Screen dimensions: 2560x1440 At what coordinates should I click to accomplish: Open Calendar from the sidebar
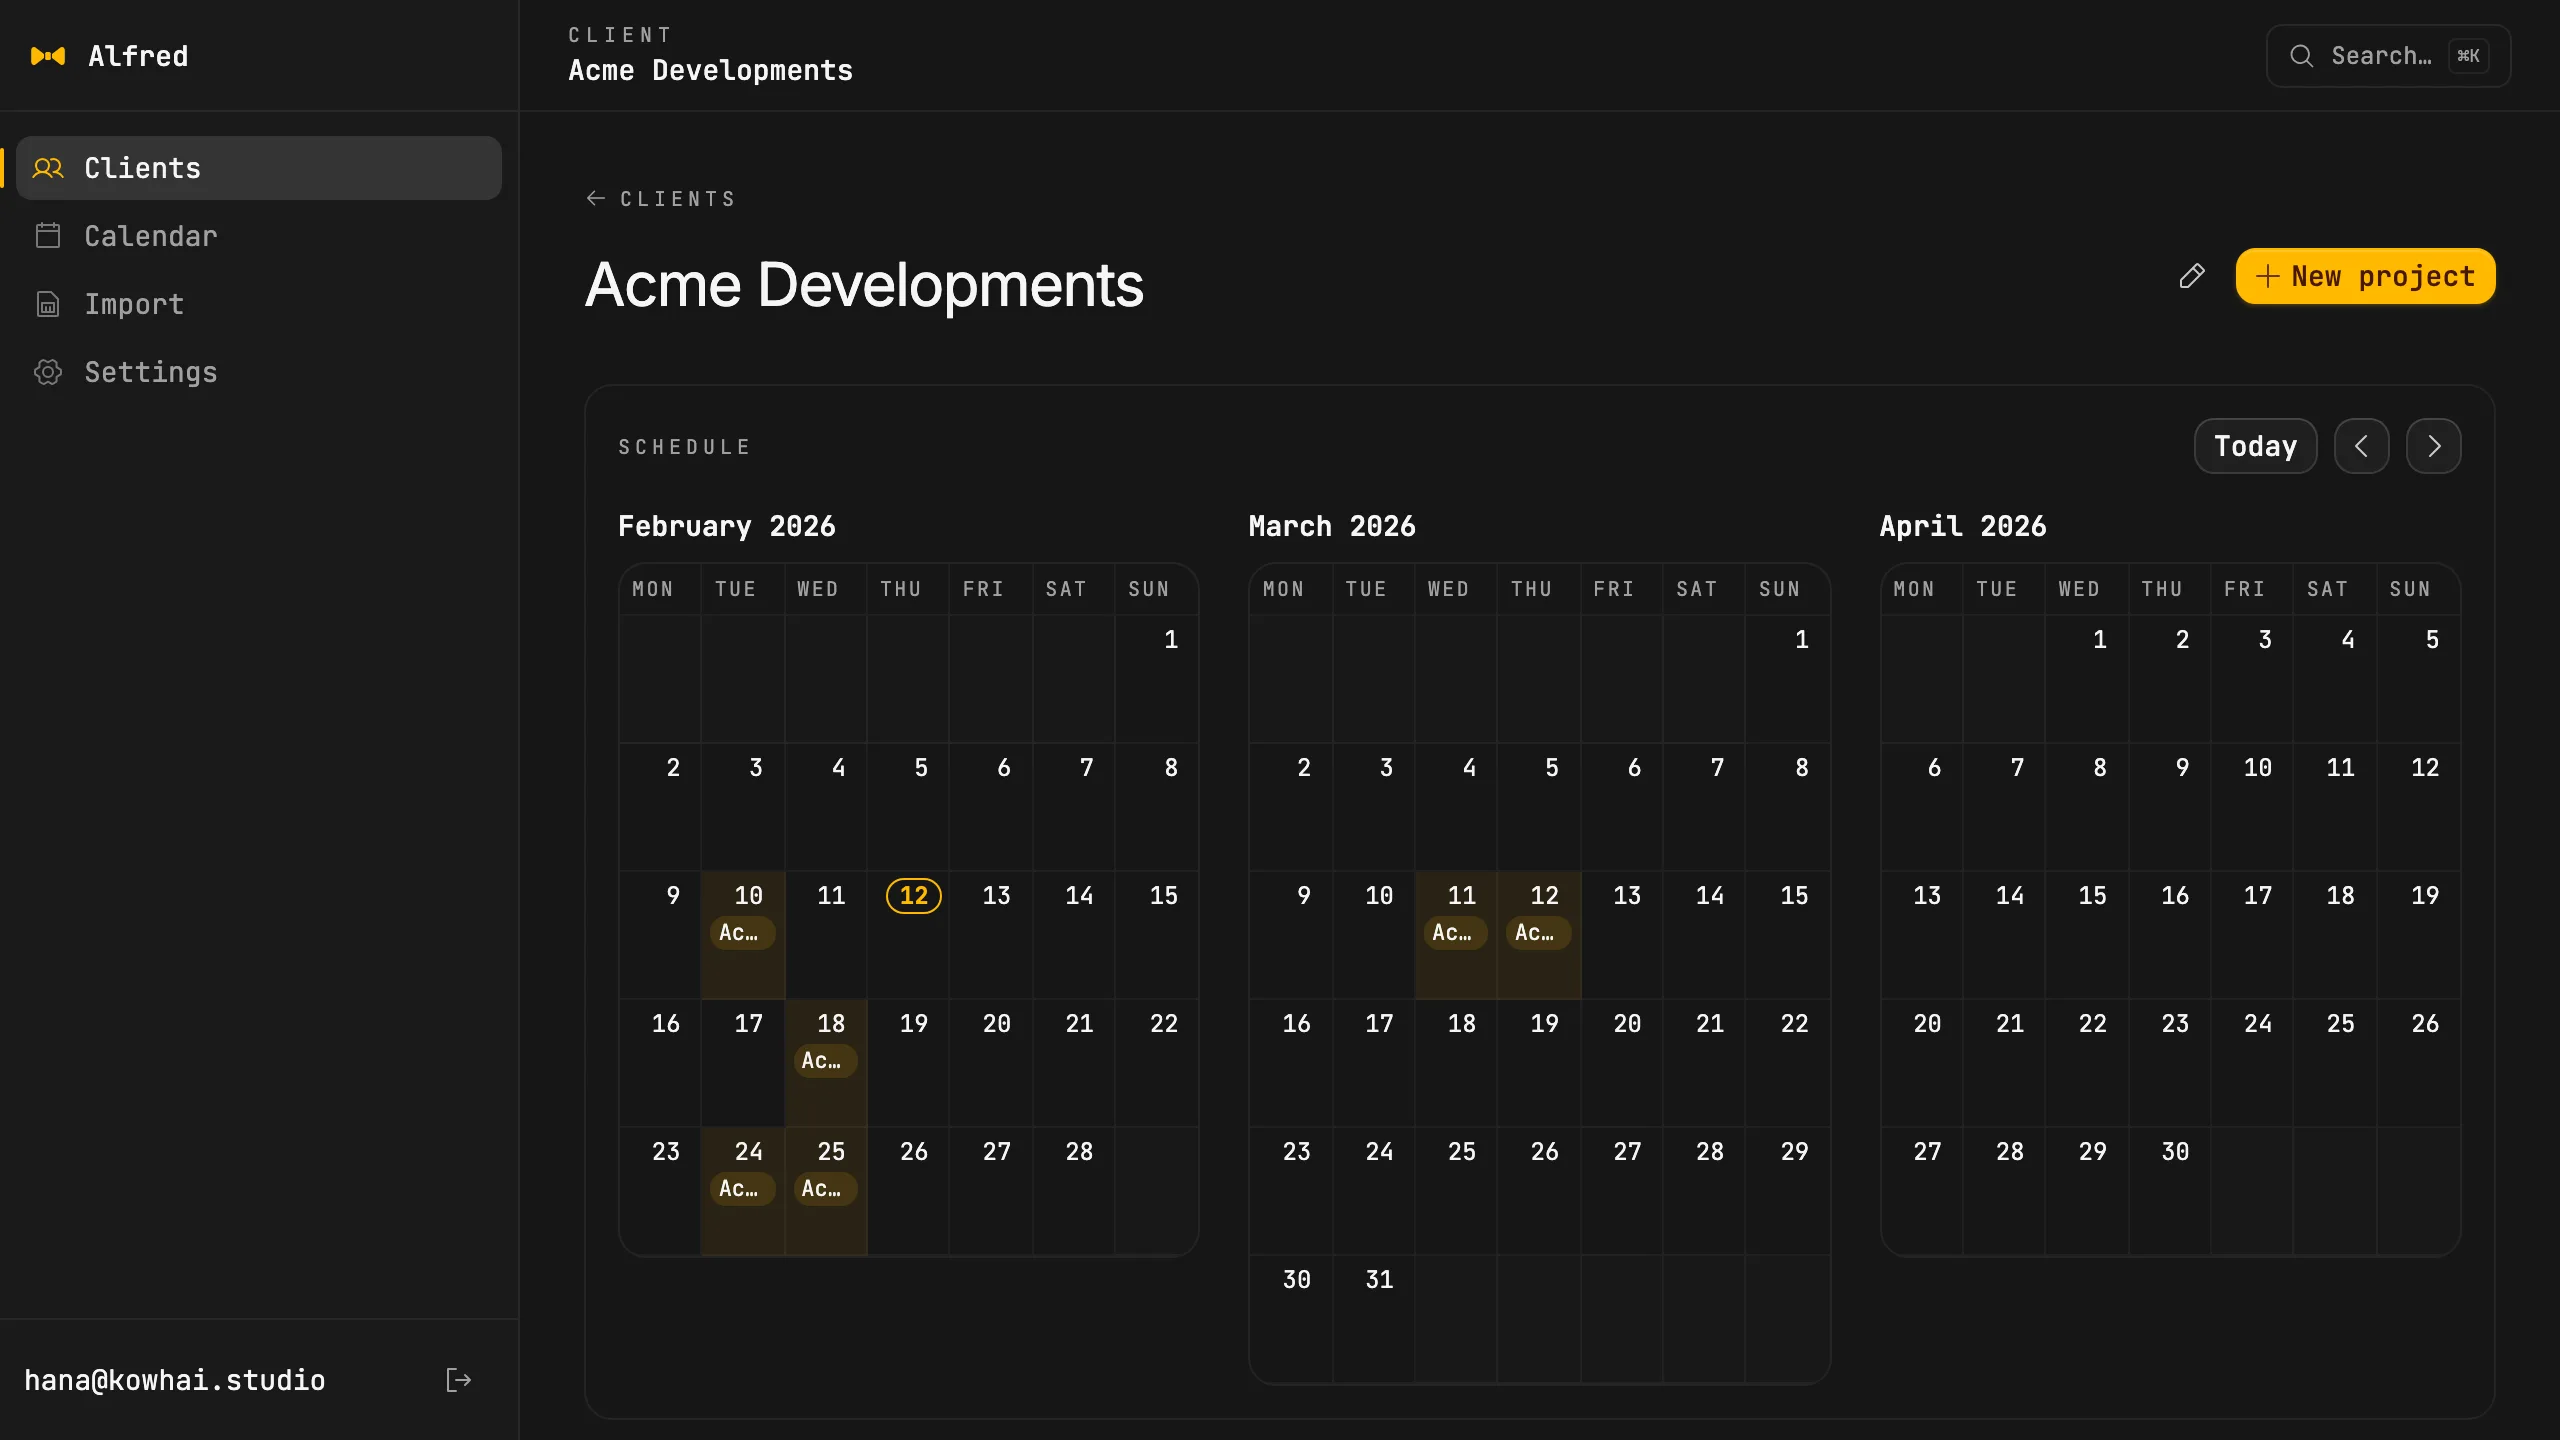(259, 236)
